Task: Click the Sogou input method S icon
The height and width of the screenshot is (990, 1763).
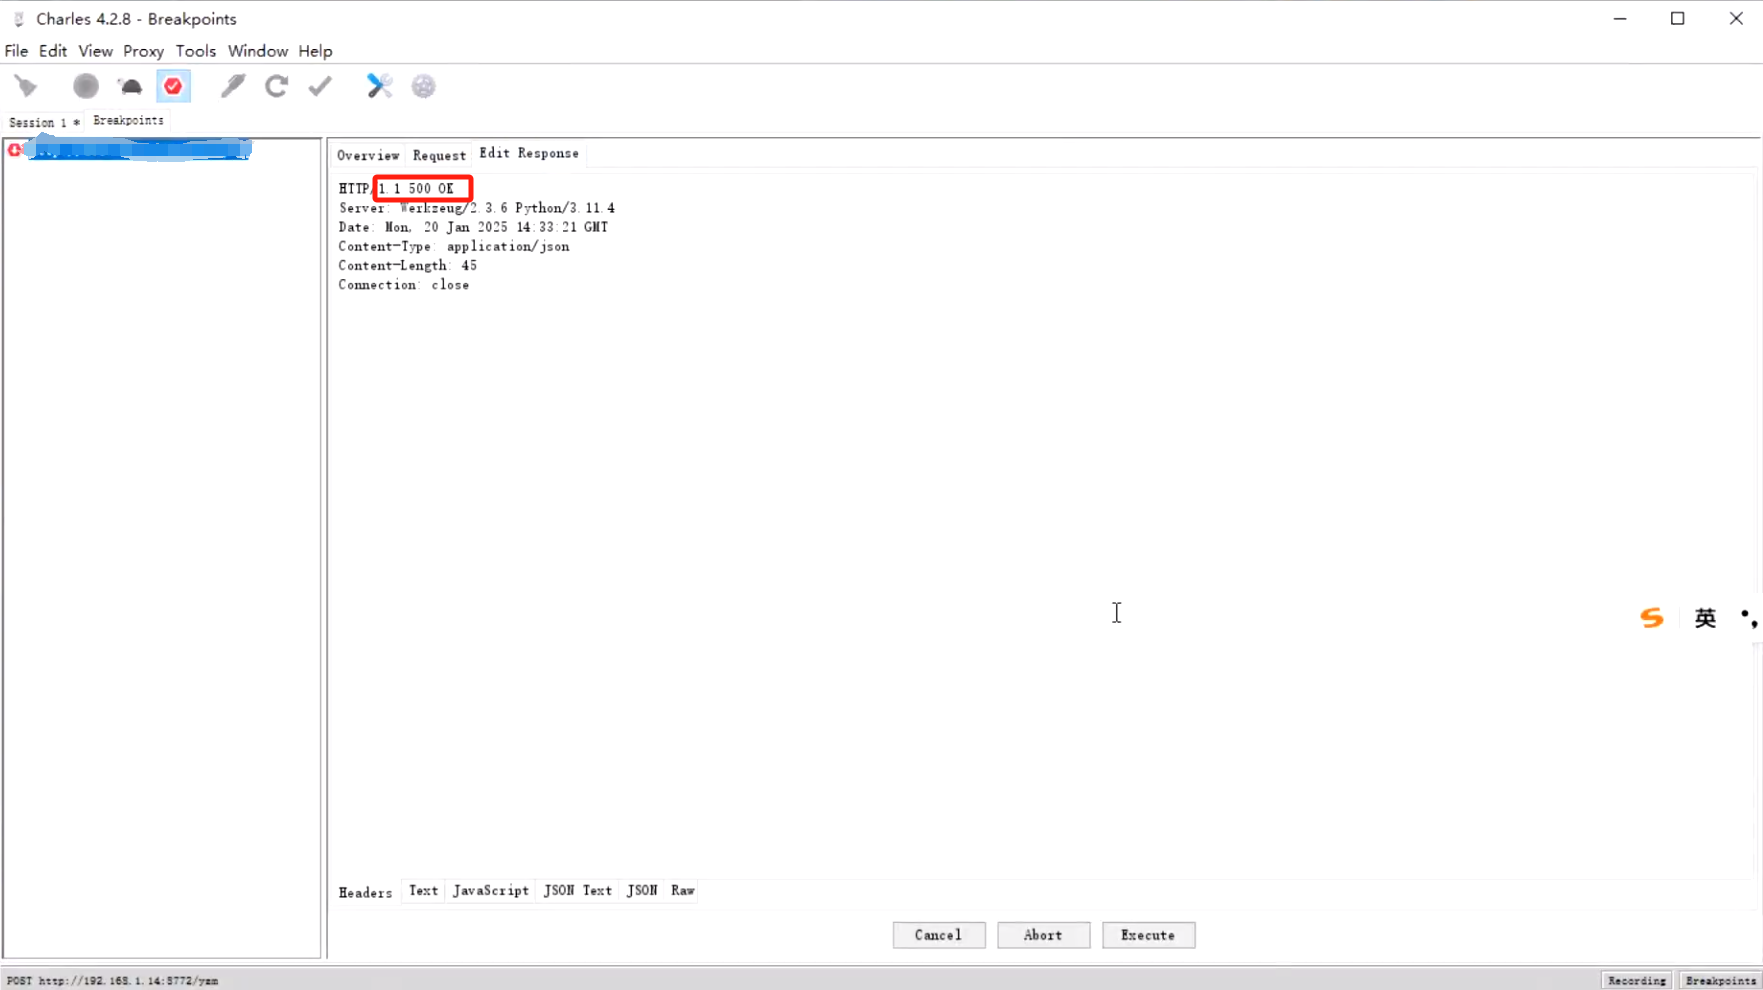Action: tap(1652, 618)
